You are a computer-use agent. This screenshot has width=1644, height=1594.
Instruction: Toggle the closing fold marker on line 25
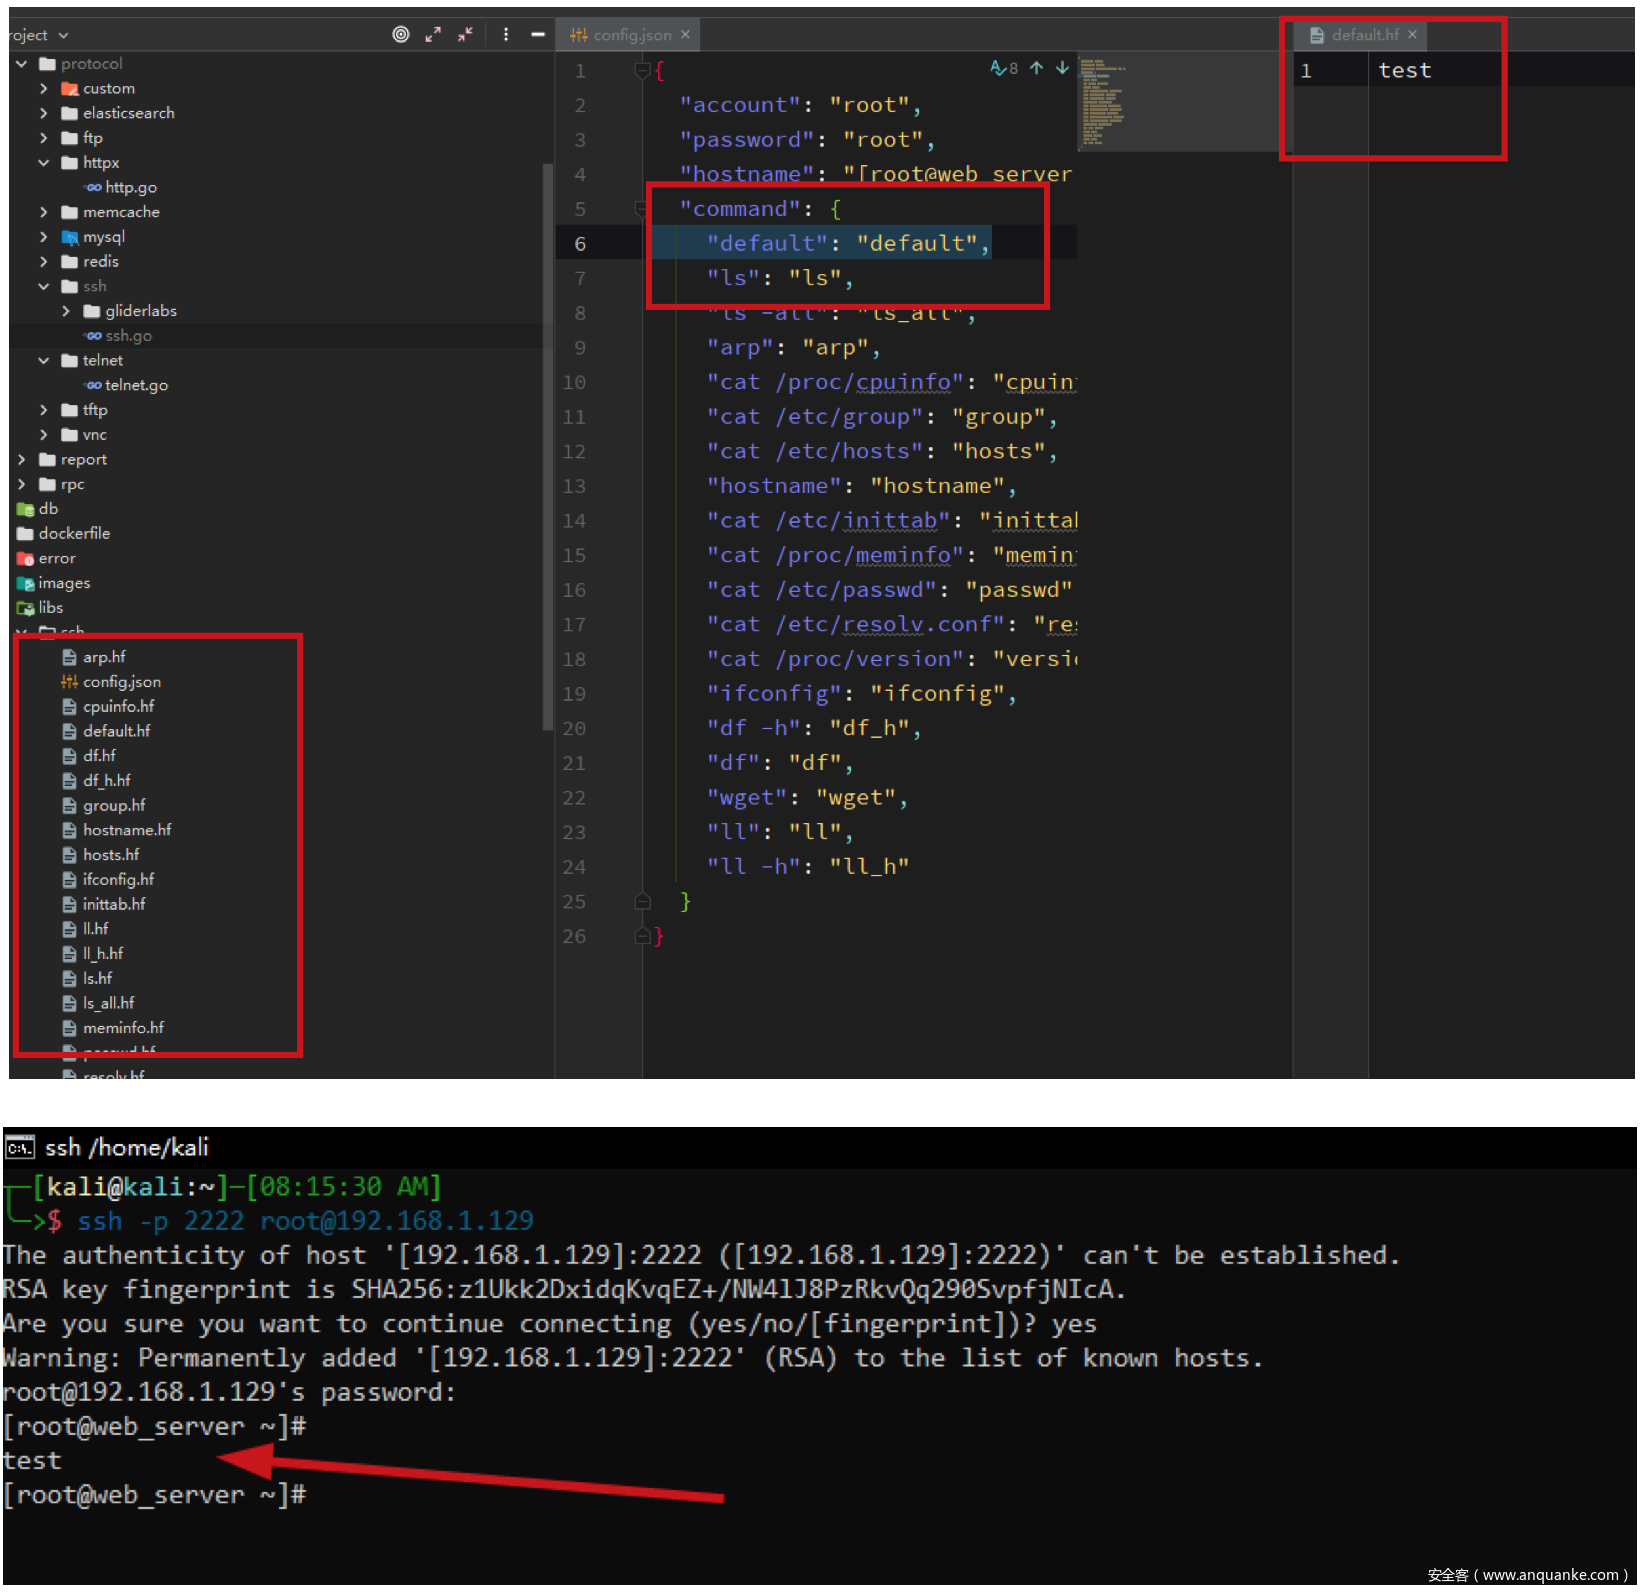tap(643, 902)
